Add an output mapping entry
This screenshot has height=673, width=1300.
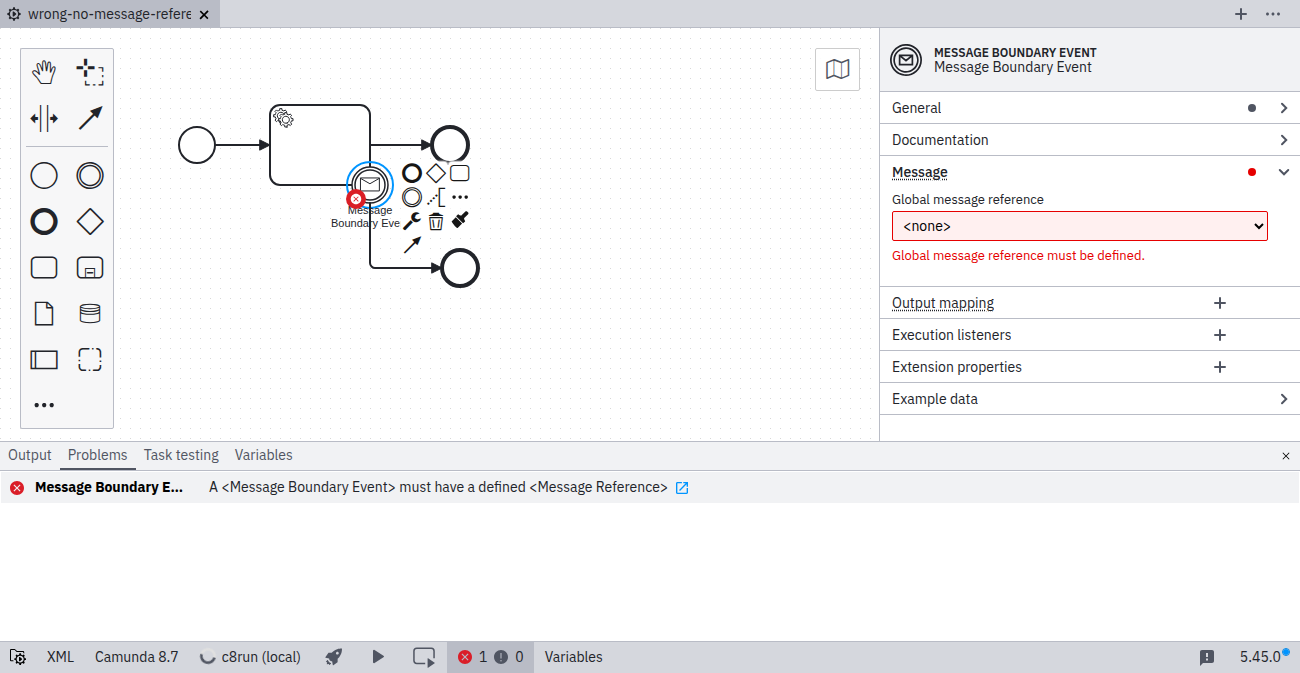click(x=1219, y=303)
